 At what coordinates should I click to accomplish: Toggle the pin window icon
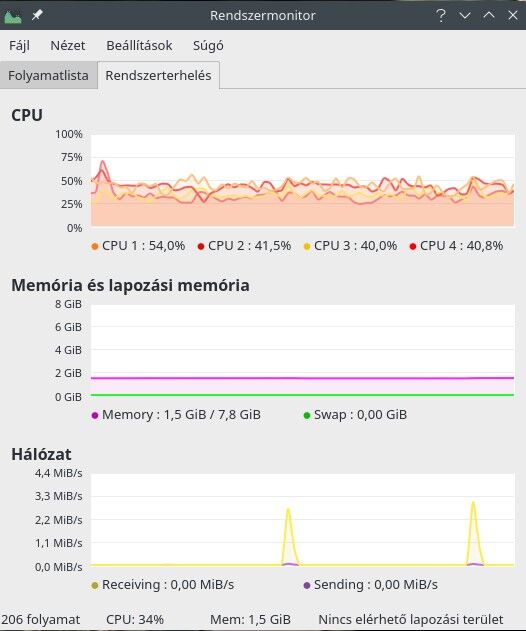[37, 15]
